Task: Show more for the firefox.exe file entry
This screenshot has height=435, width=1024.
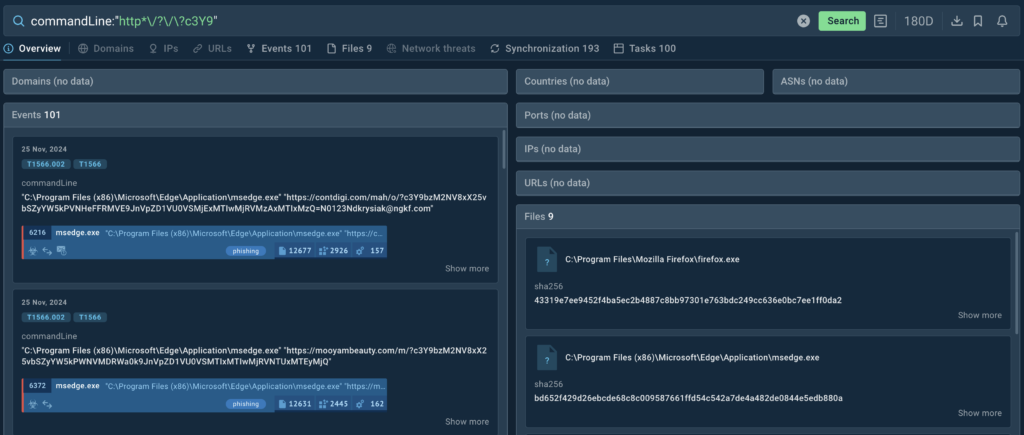Action: click(x=979, y=315)
